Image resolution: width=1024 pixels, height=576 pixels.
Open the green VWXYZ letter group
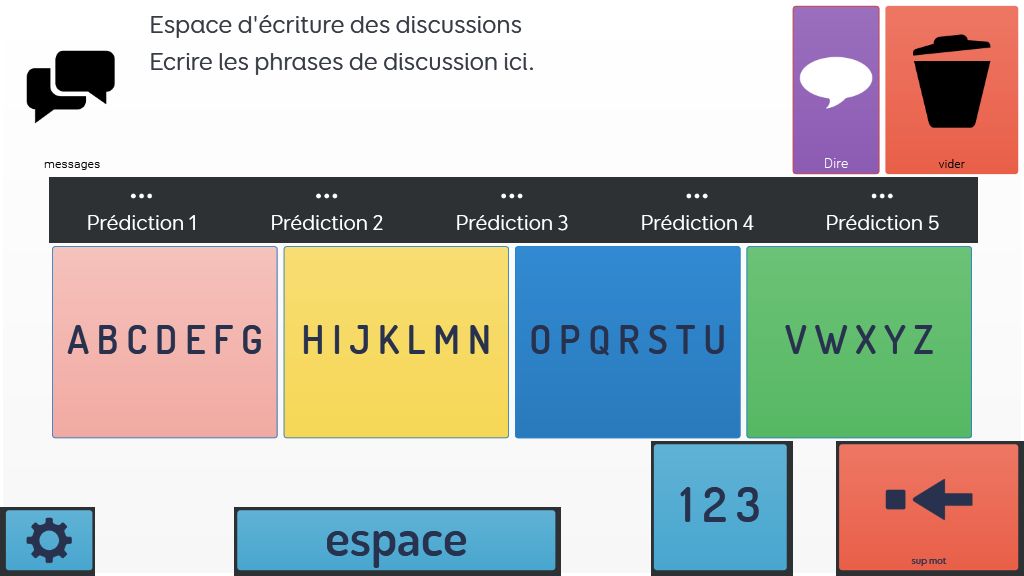[859, 342]
